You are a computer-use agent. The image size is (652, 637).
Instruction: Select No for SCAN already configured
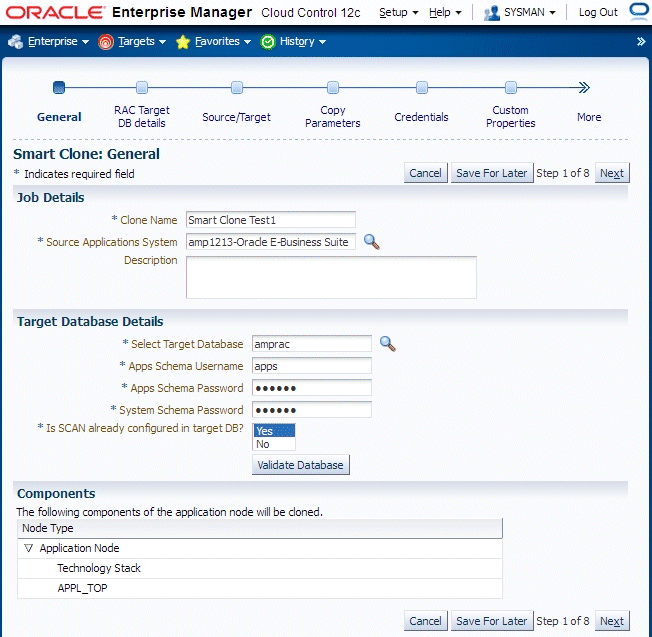(274, 444)
